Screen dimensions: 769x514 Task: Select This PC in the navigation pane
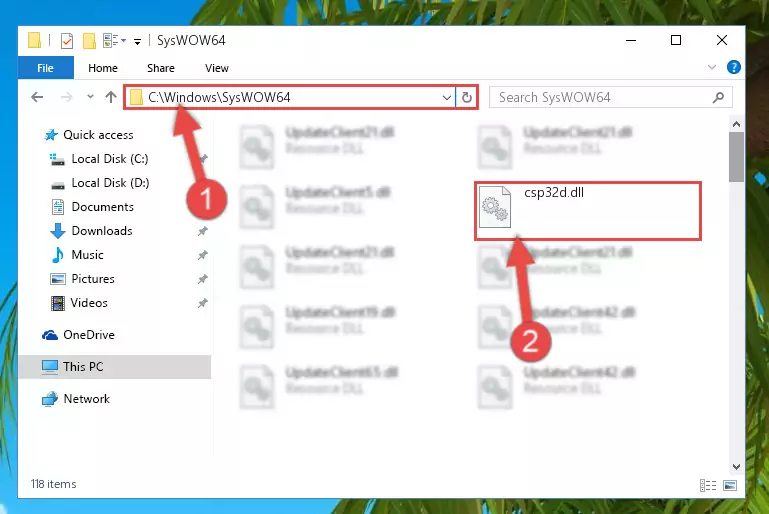[114, 367]
